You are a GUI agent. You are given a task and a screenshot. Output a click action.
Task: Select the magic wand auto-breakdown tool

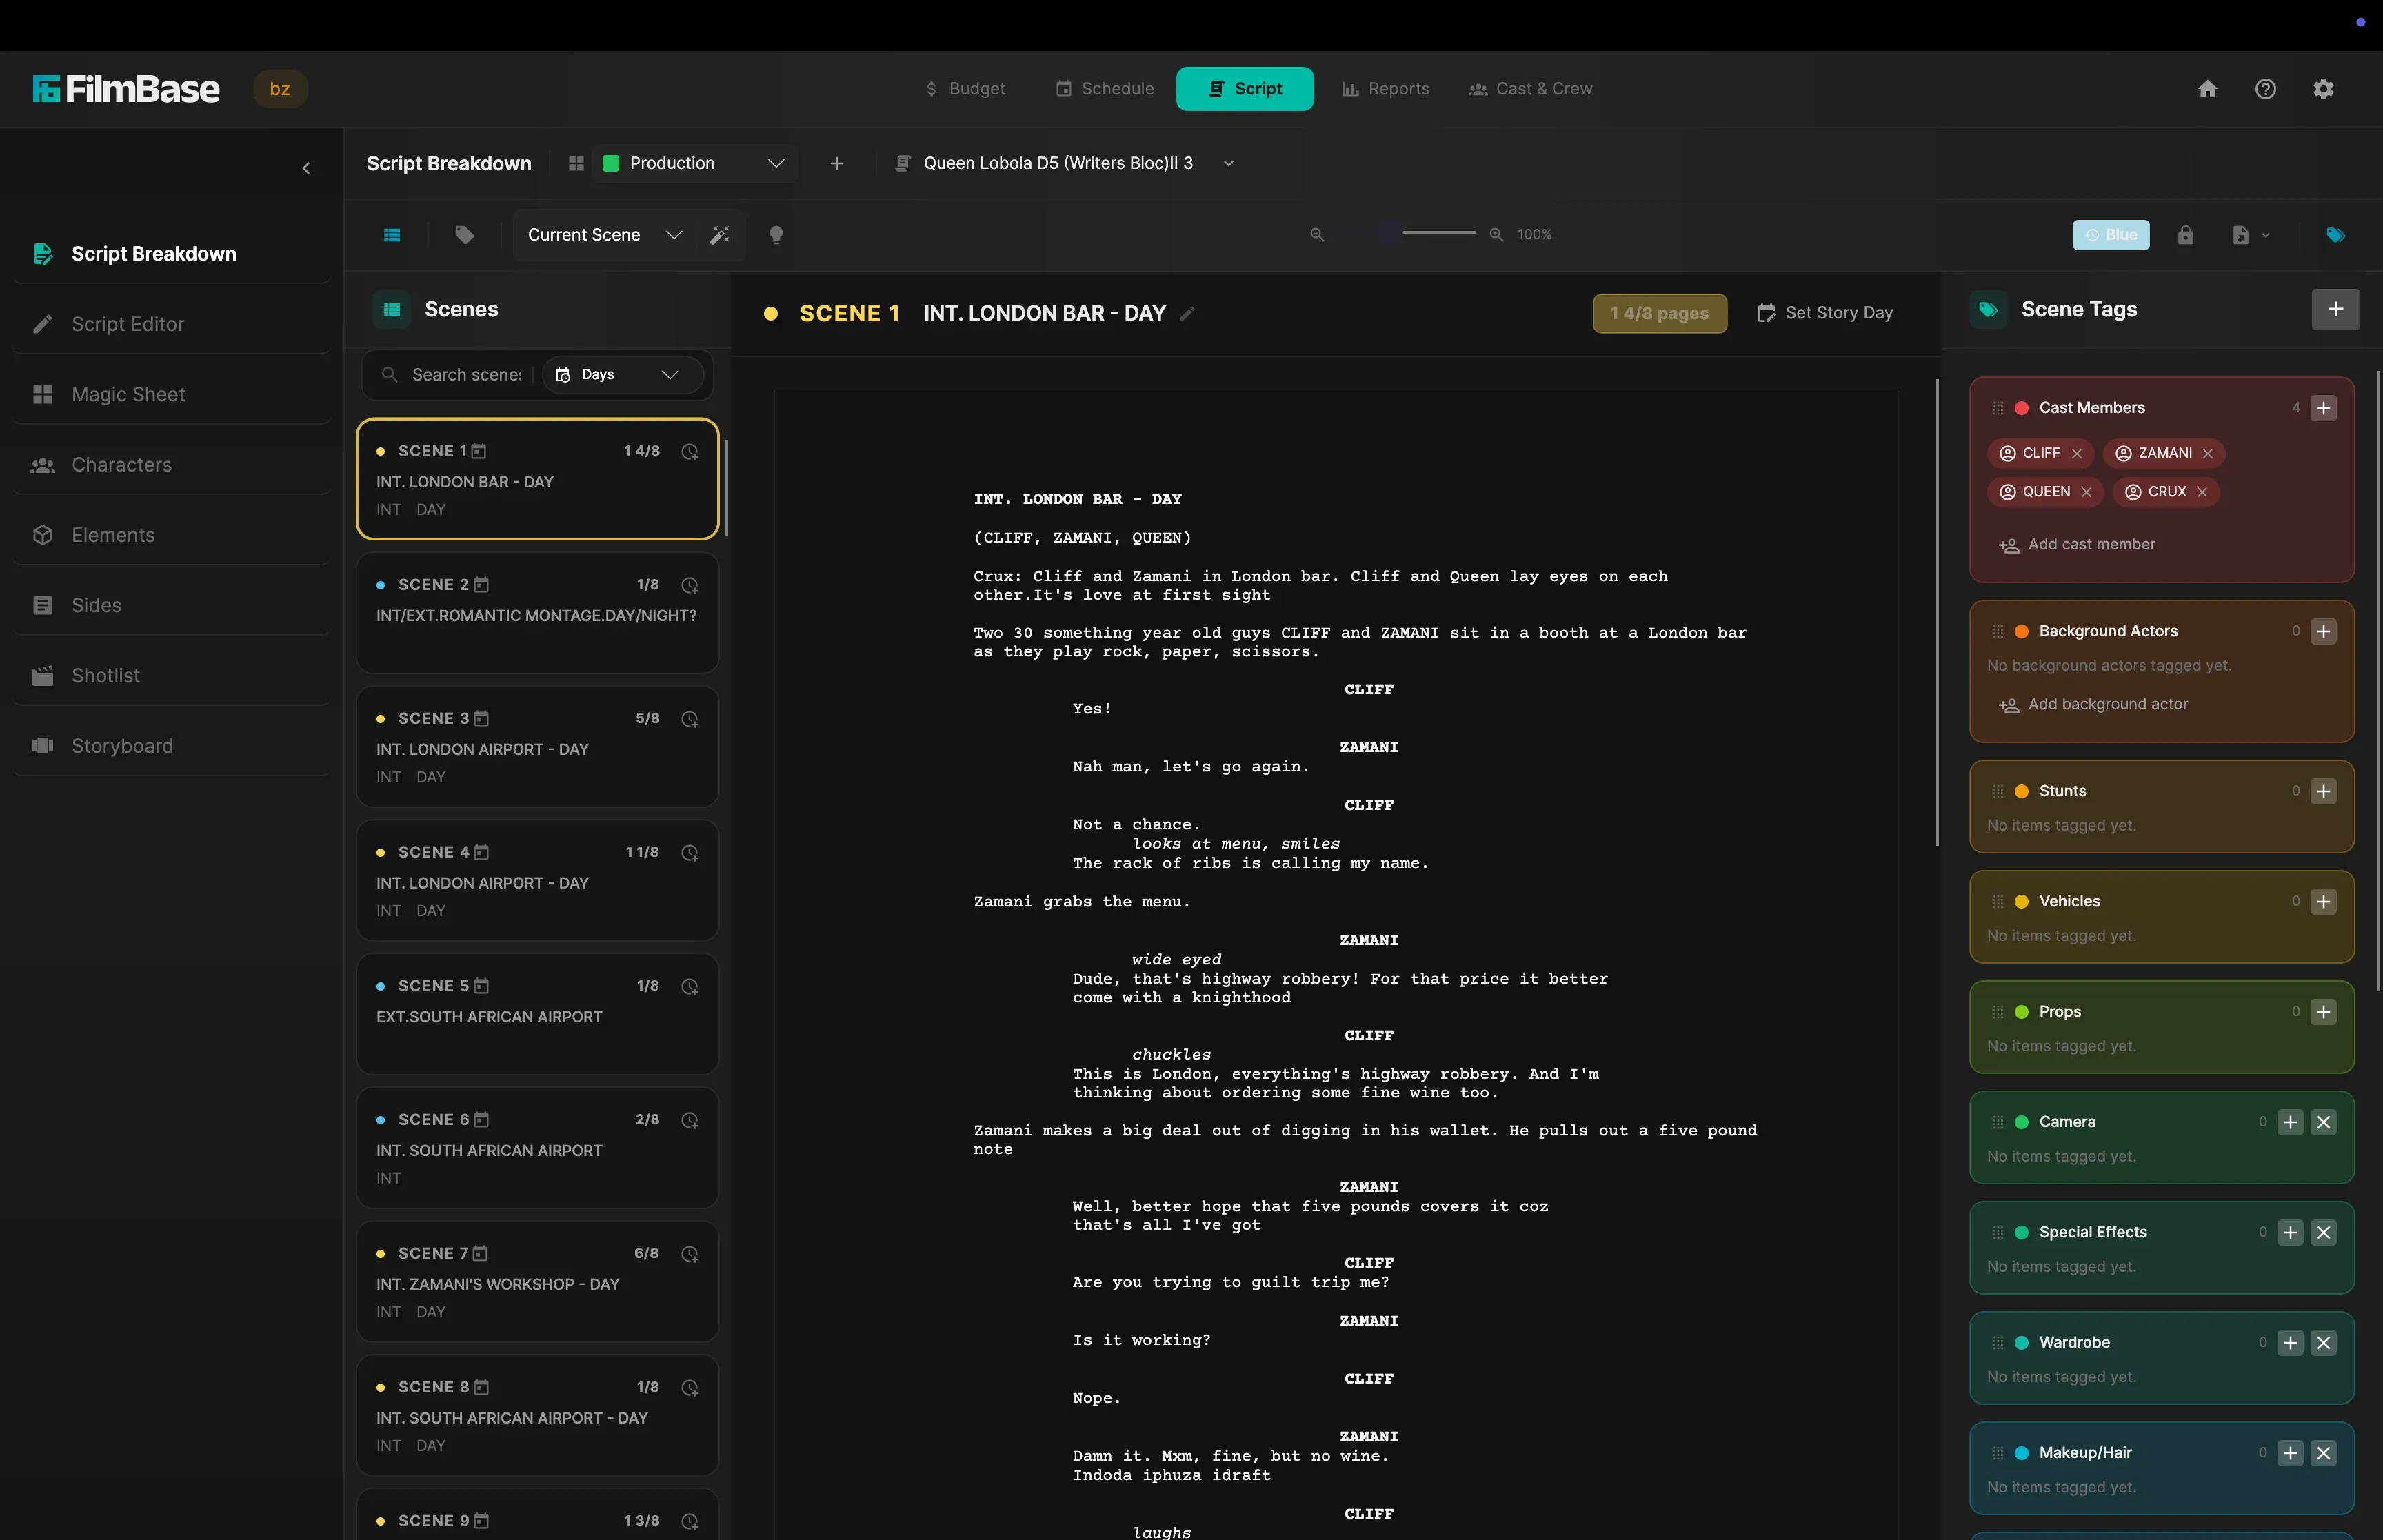[720, 234]
